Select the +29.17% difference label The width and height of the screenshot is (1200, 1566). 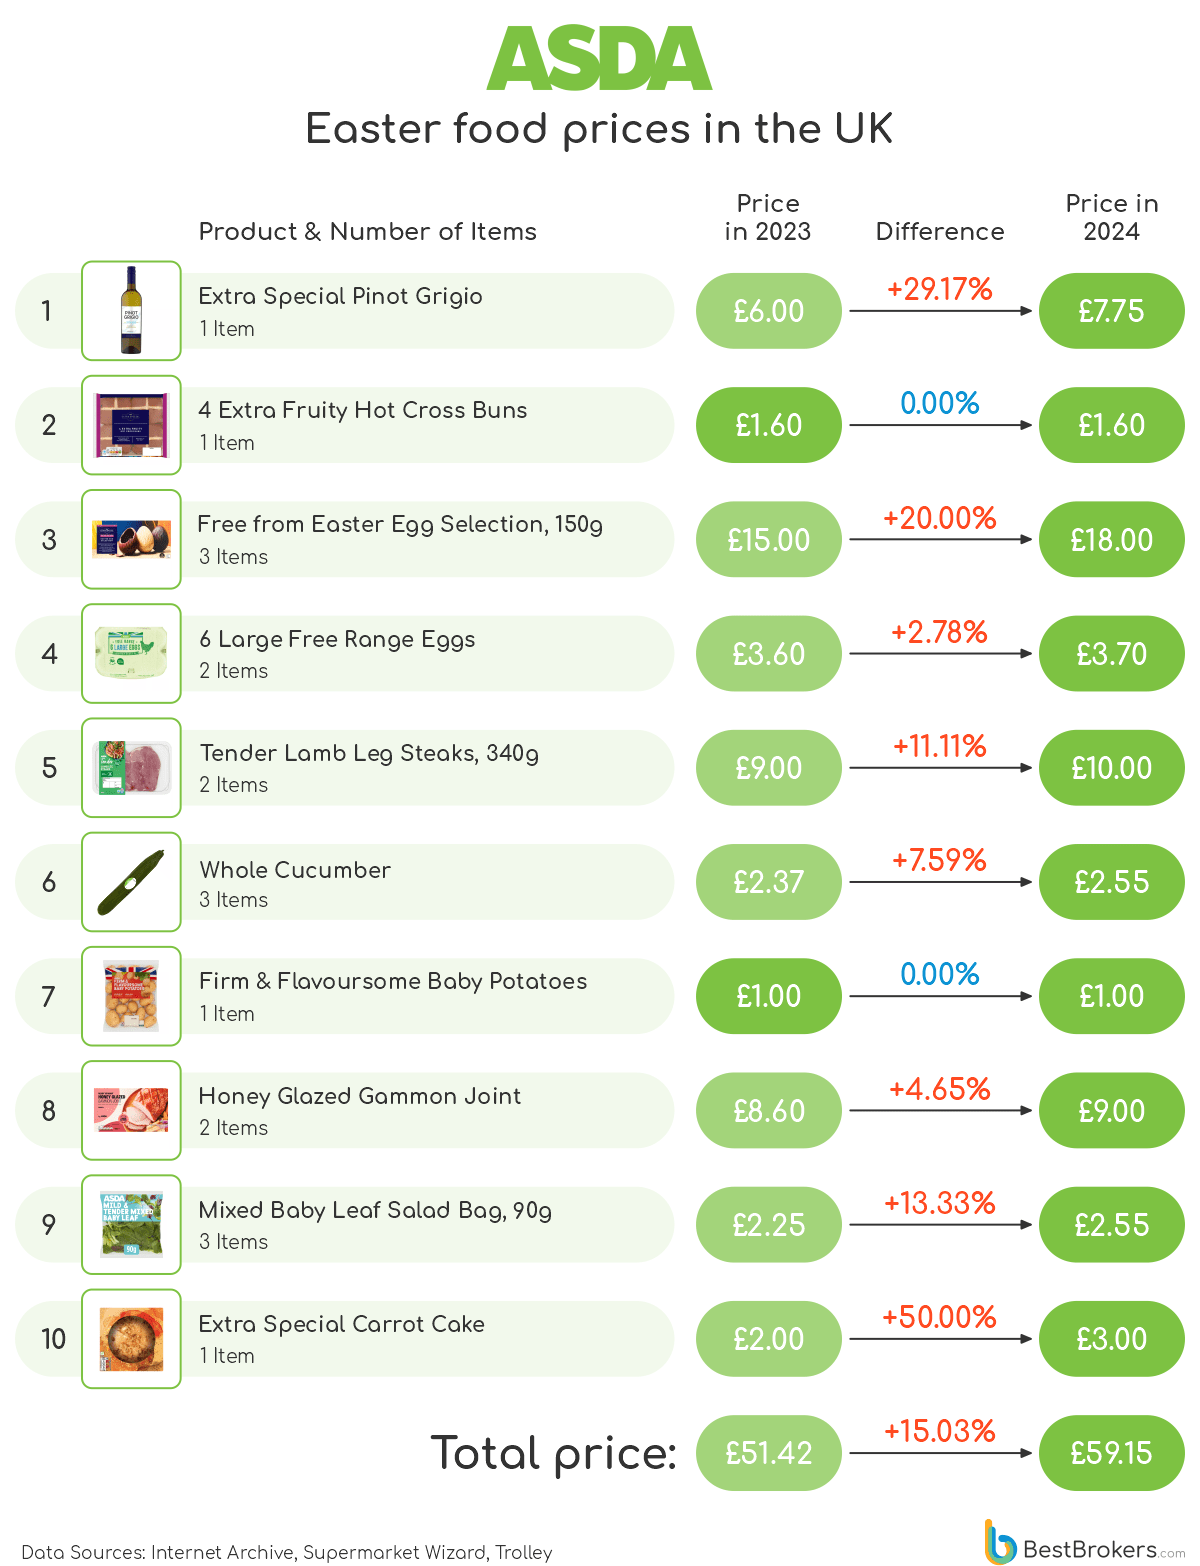pyautogui.click(x=939, y=289)
